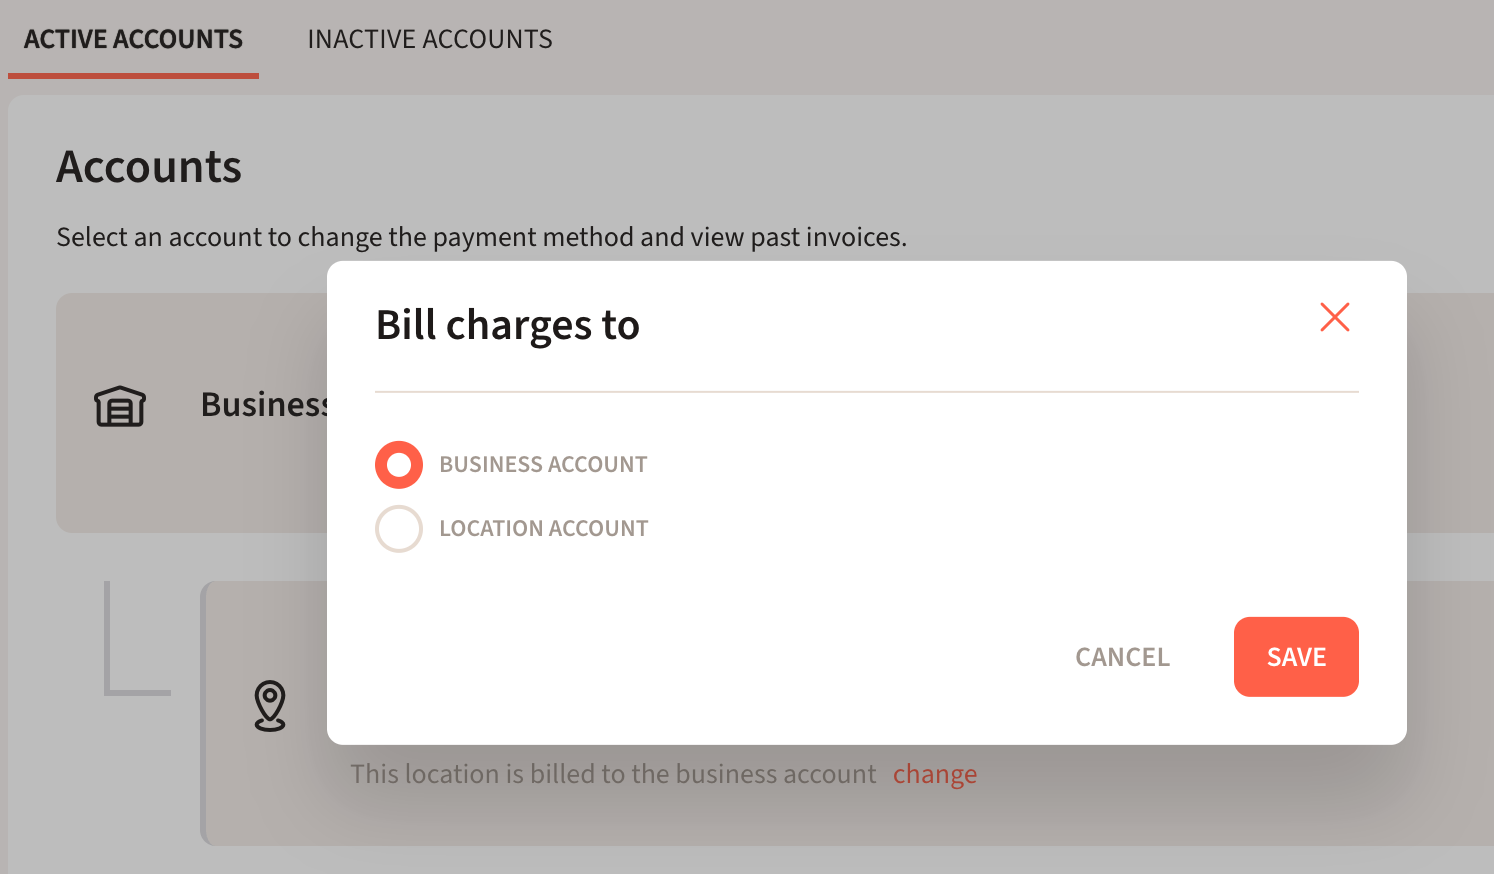
Task: Click the business building icon
Action: pyautogui.click(x=120, y=406)
